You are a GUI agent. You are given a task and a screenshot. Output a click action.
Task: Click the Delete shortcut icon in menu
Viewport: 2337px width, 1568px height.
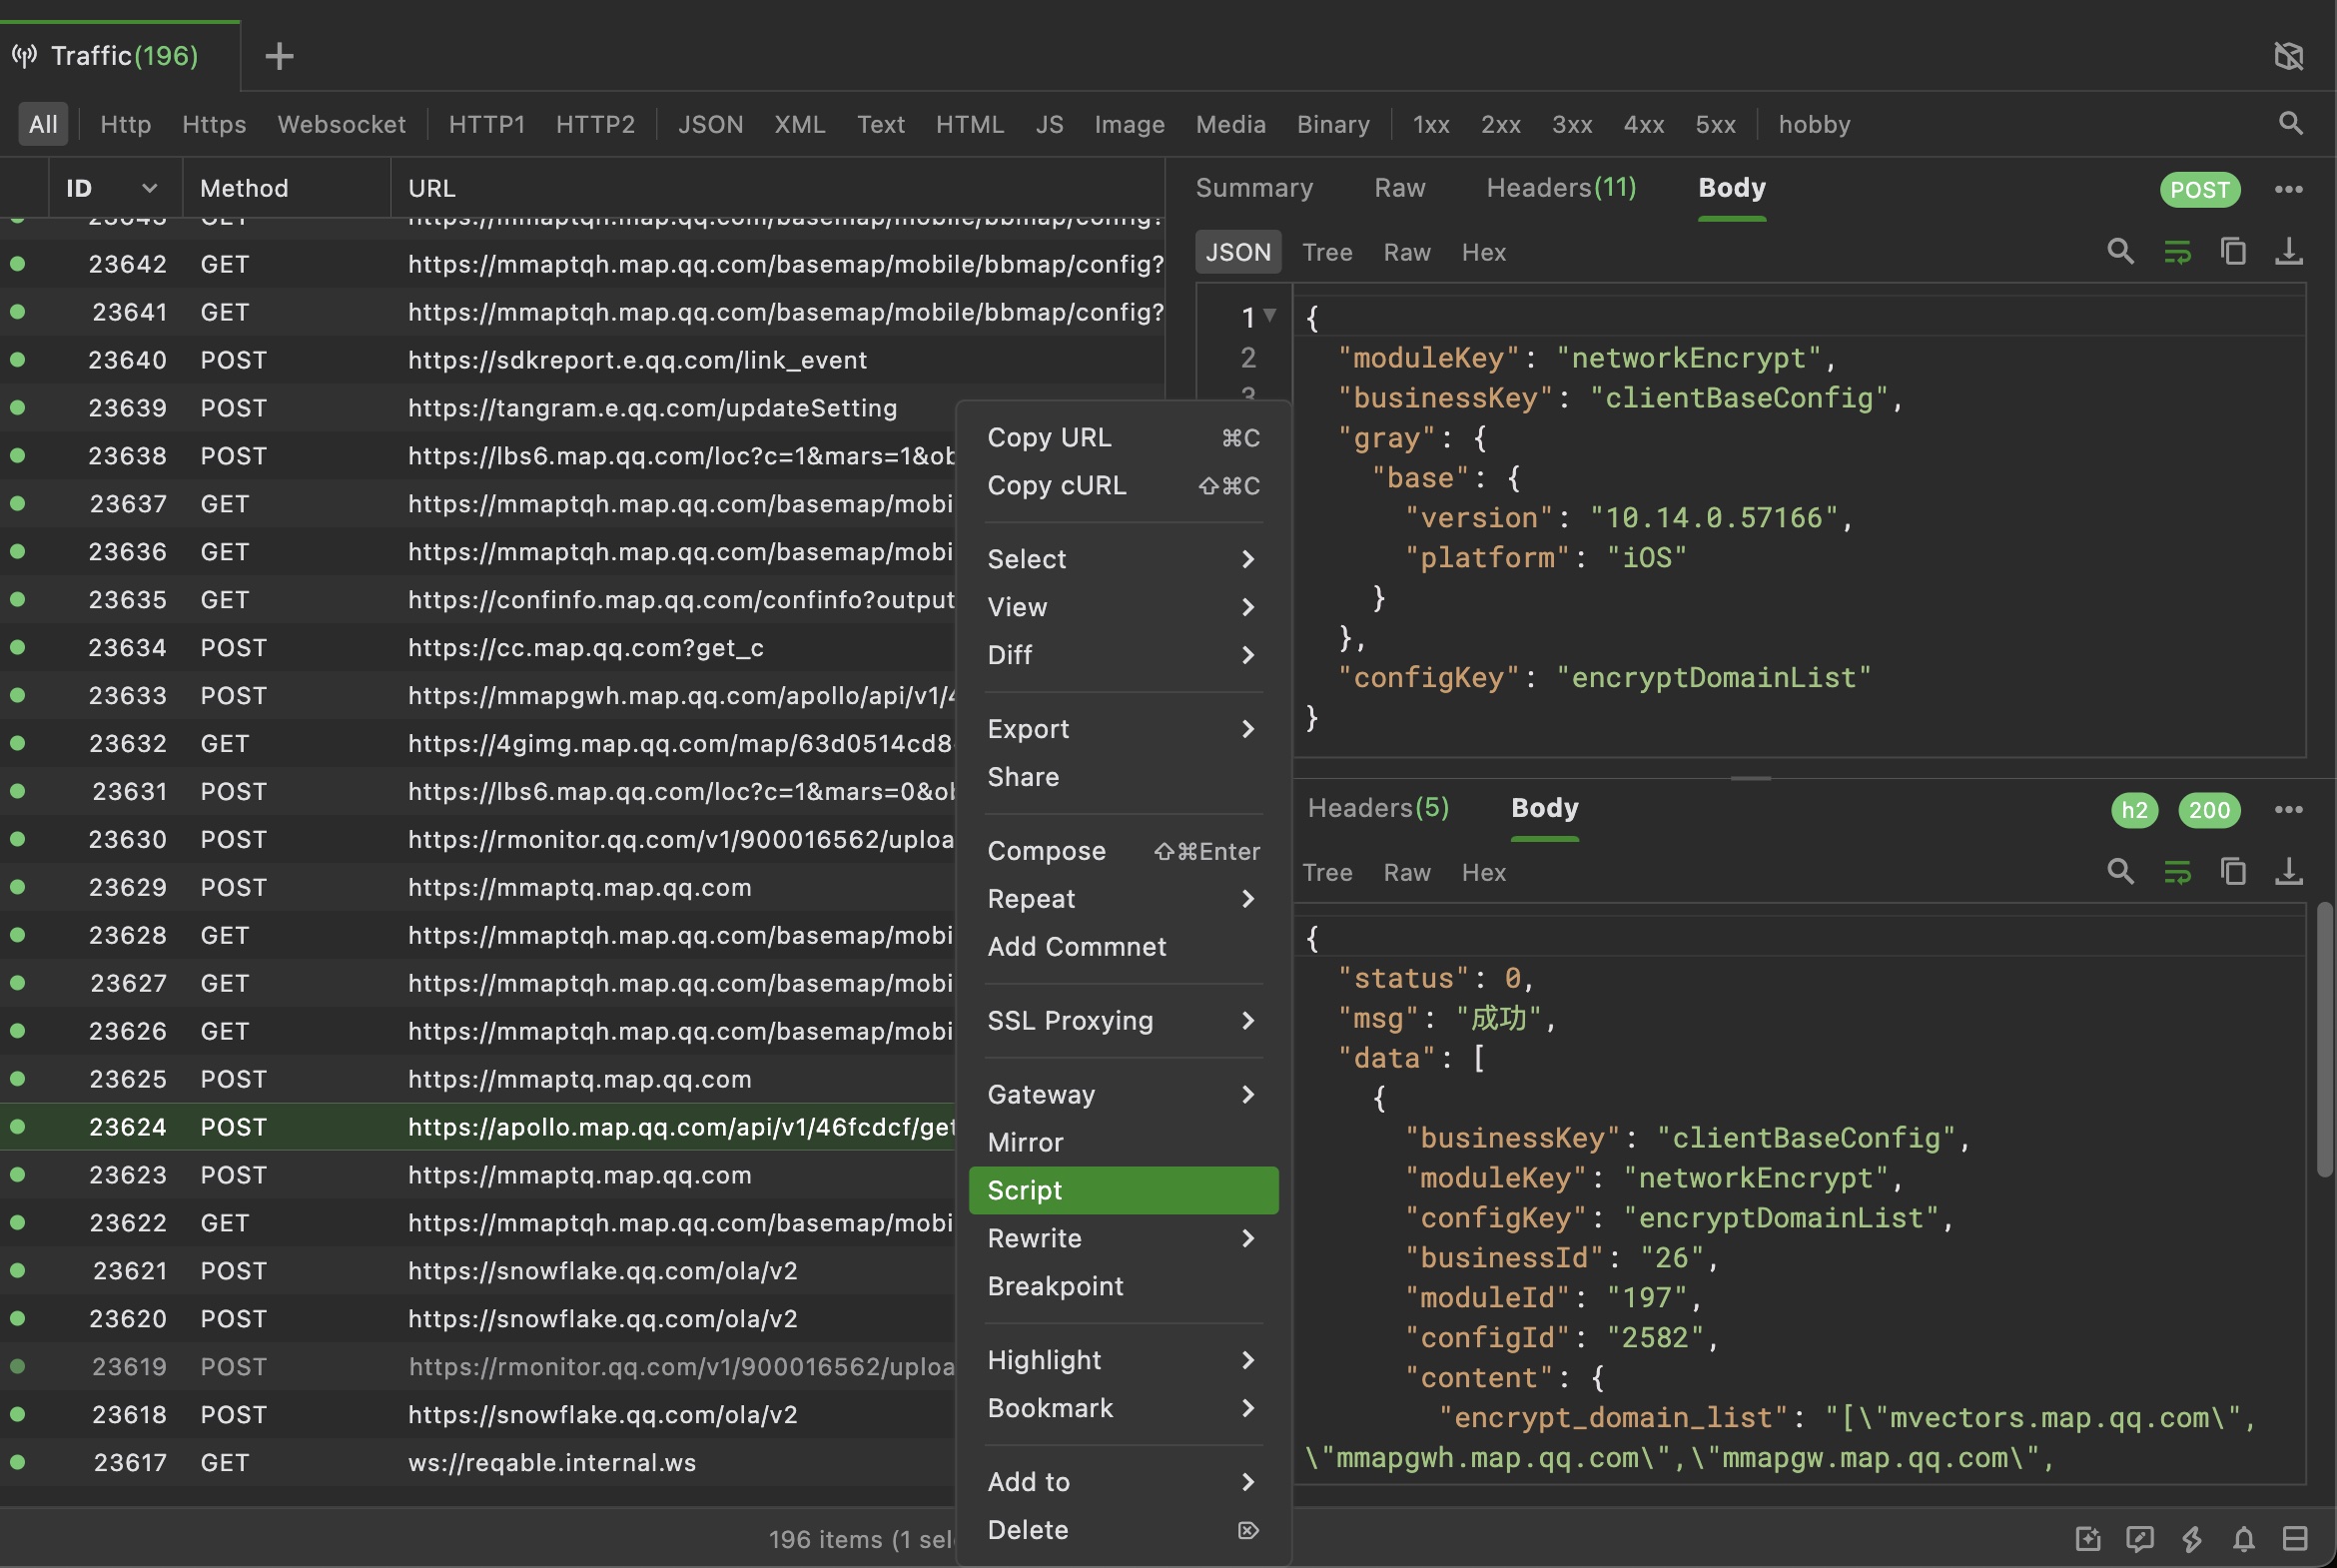pyautogui.click(x=1247, y=1530)
